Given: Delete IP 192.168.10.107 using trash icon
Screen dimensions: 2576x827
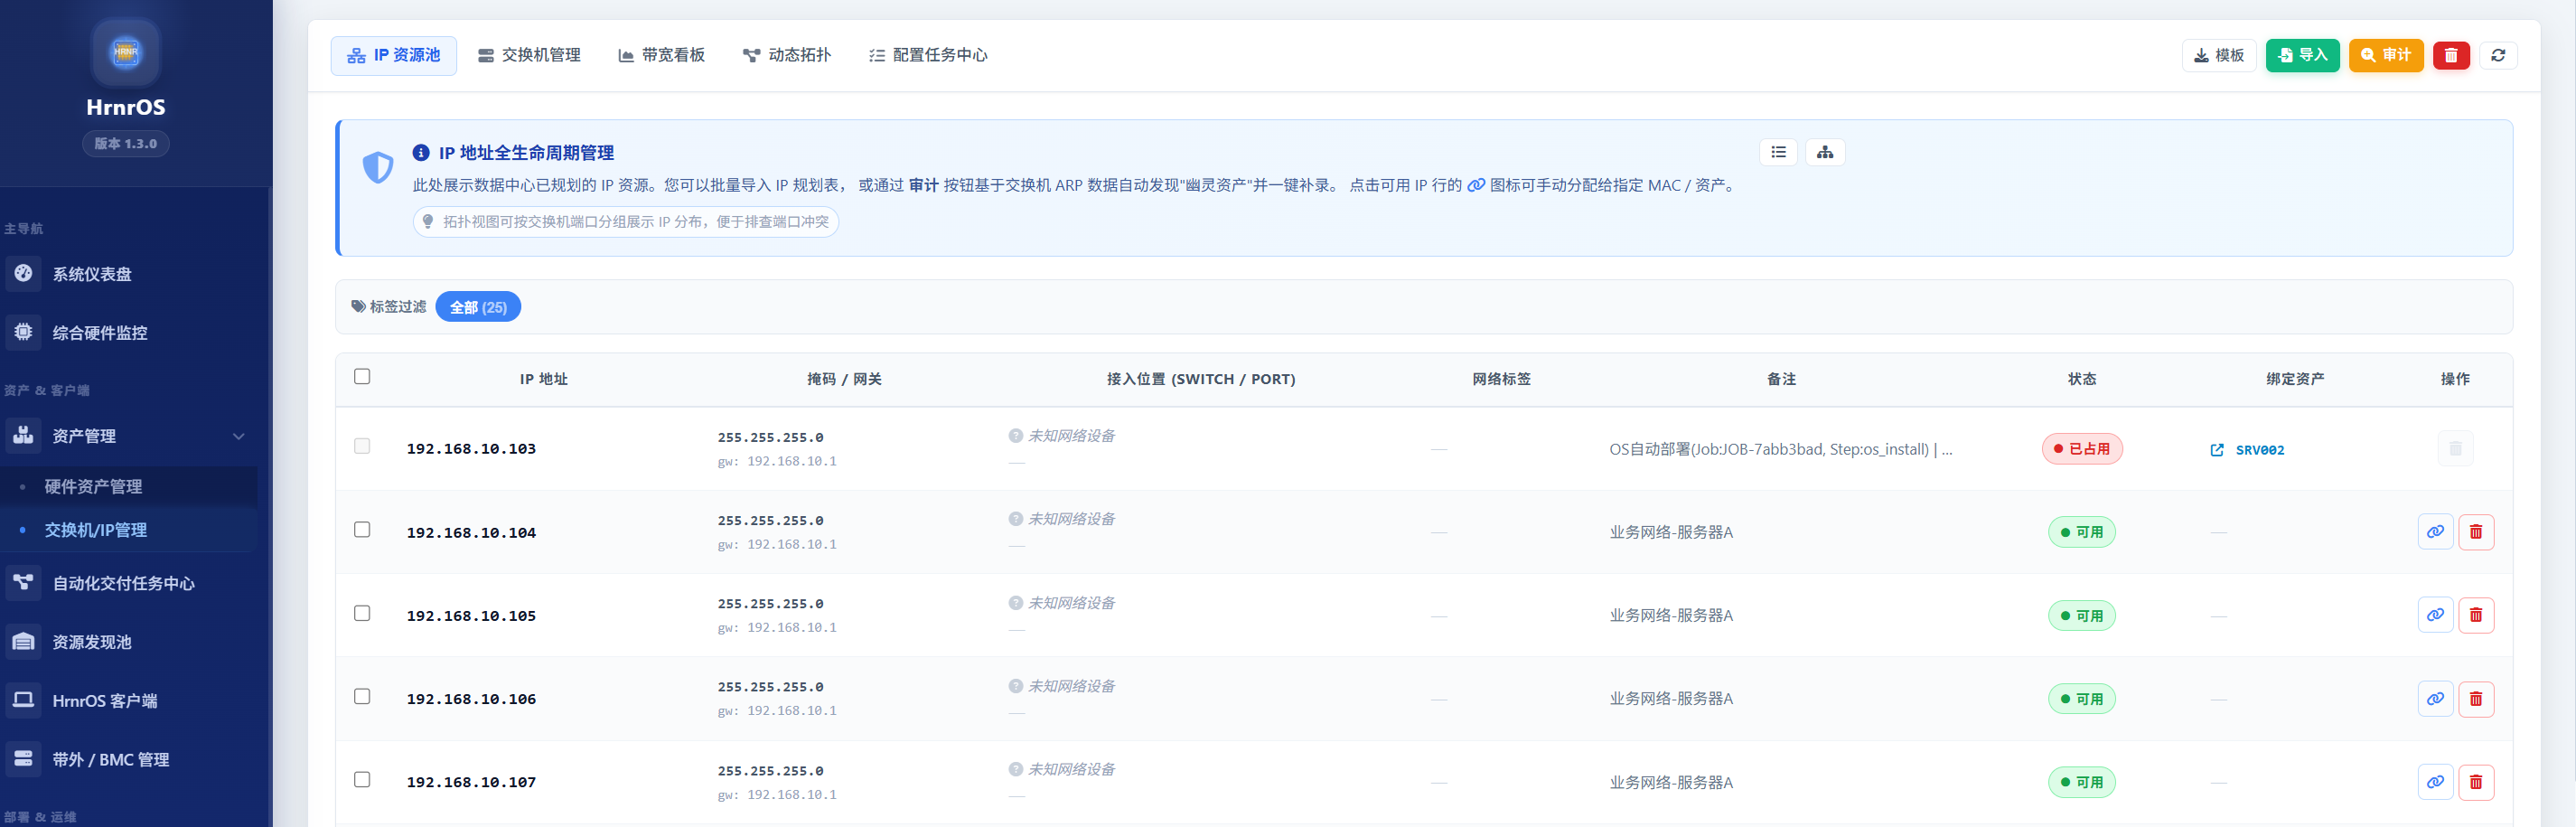Looking at the screenshot, I should (2475, 782).
